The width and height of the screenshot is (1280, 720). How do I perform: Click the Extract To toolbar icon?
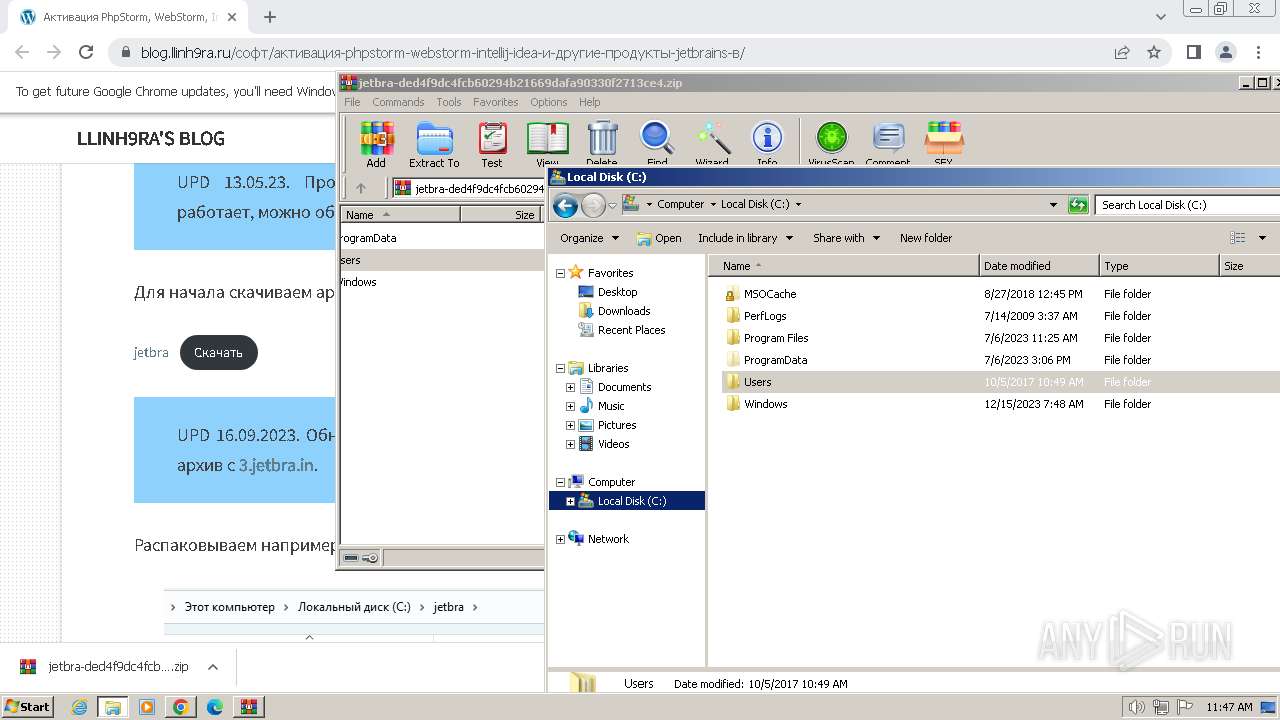[x=434, y=140]
